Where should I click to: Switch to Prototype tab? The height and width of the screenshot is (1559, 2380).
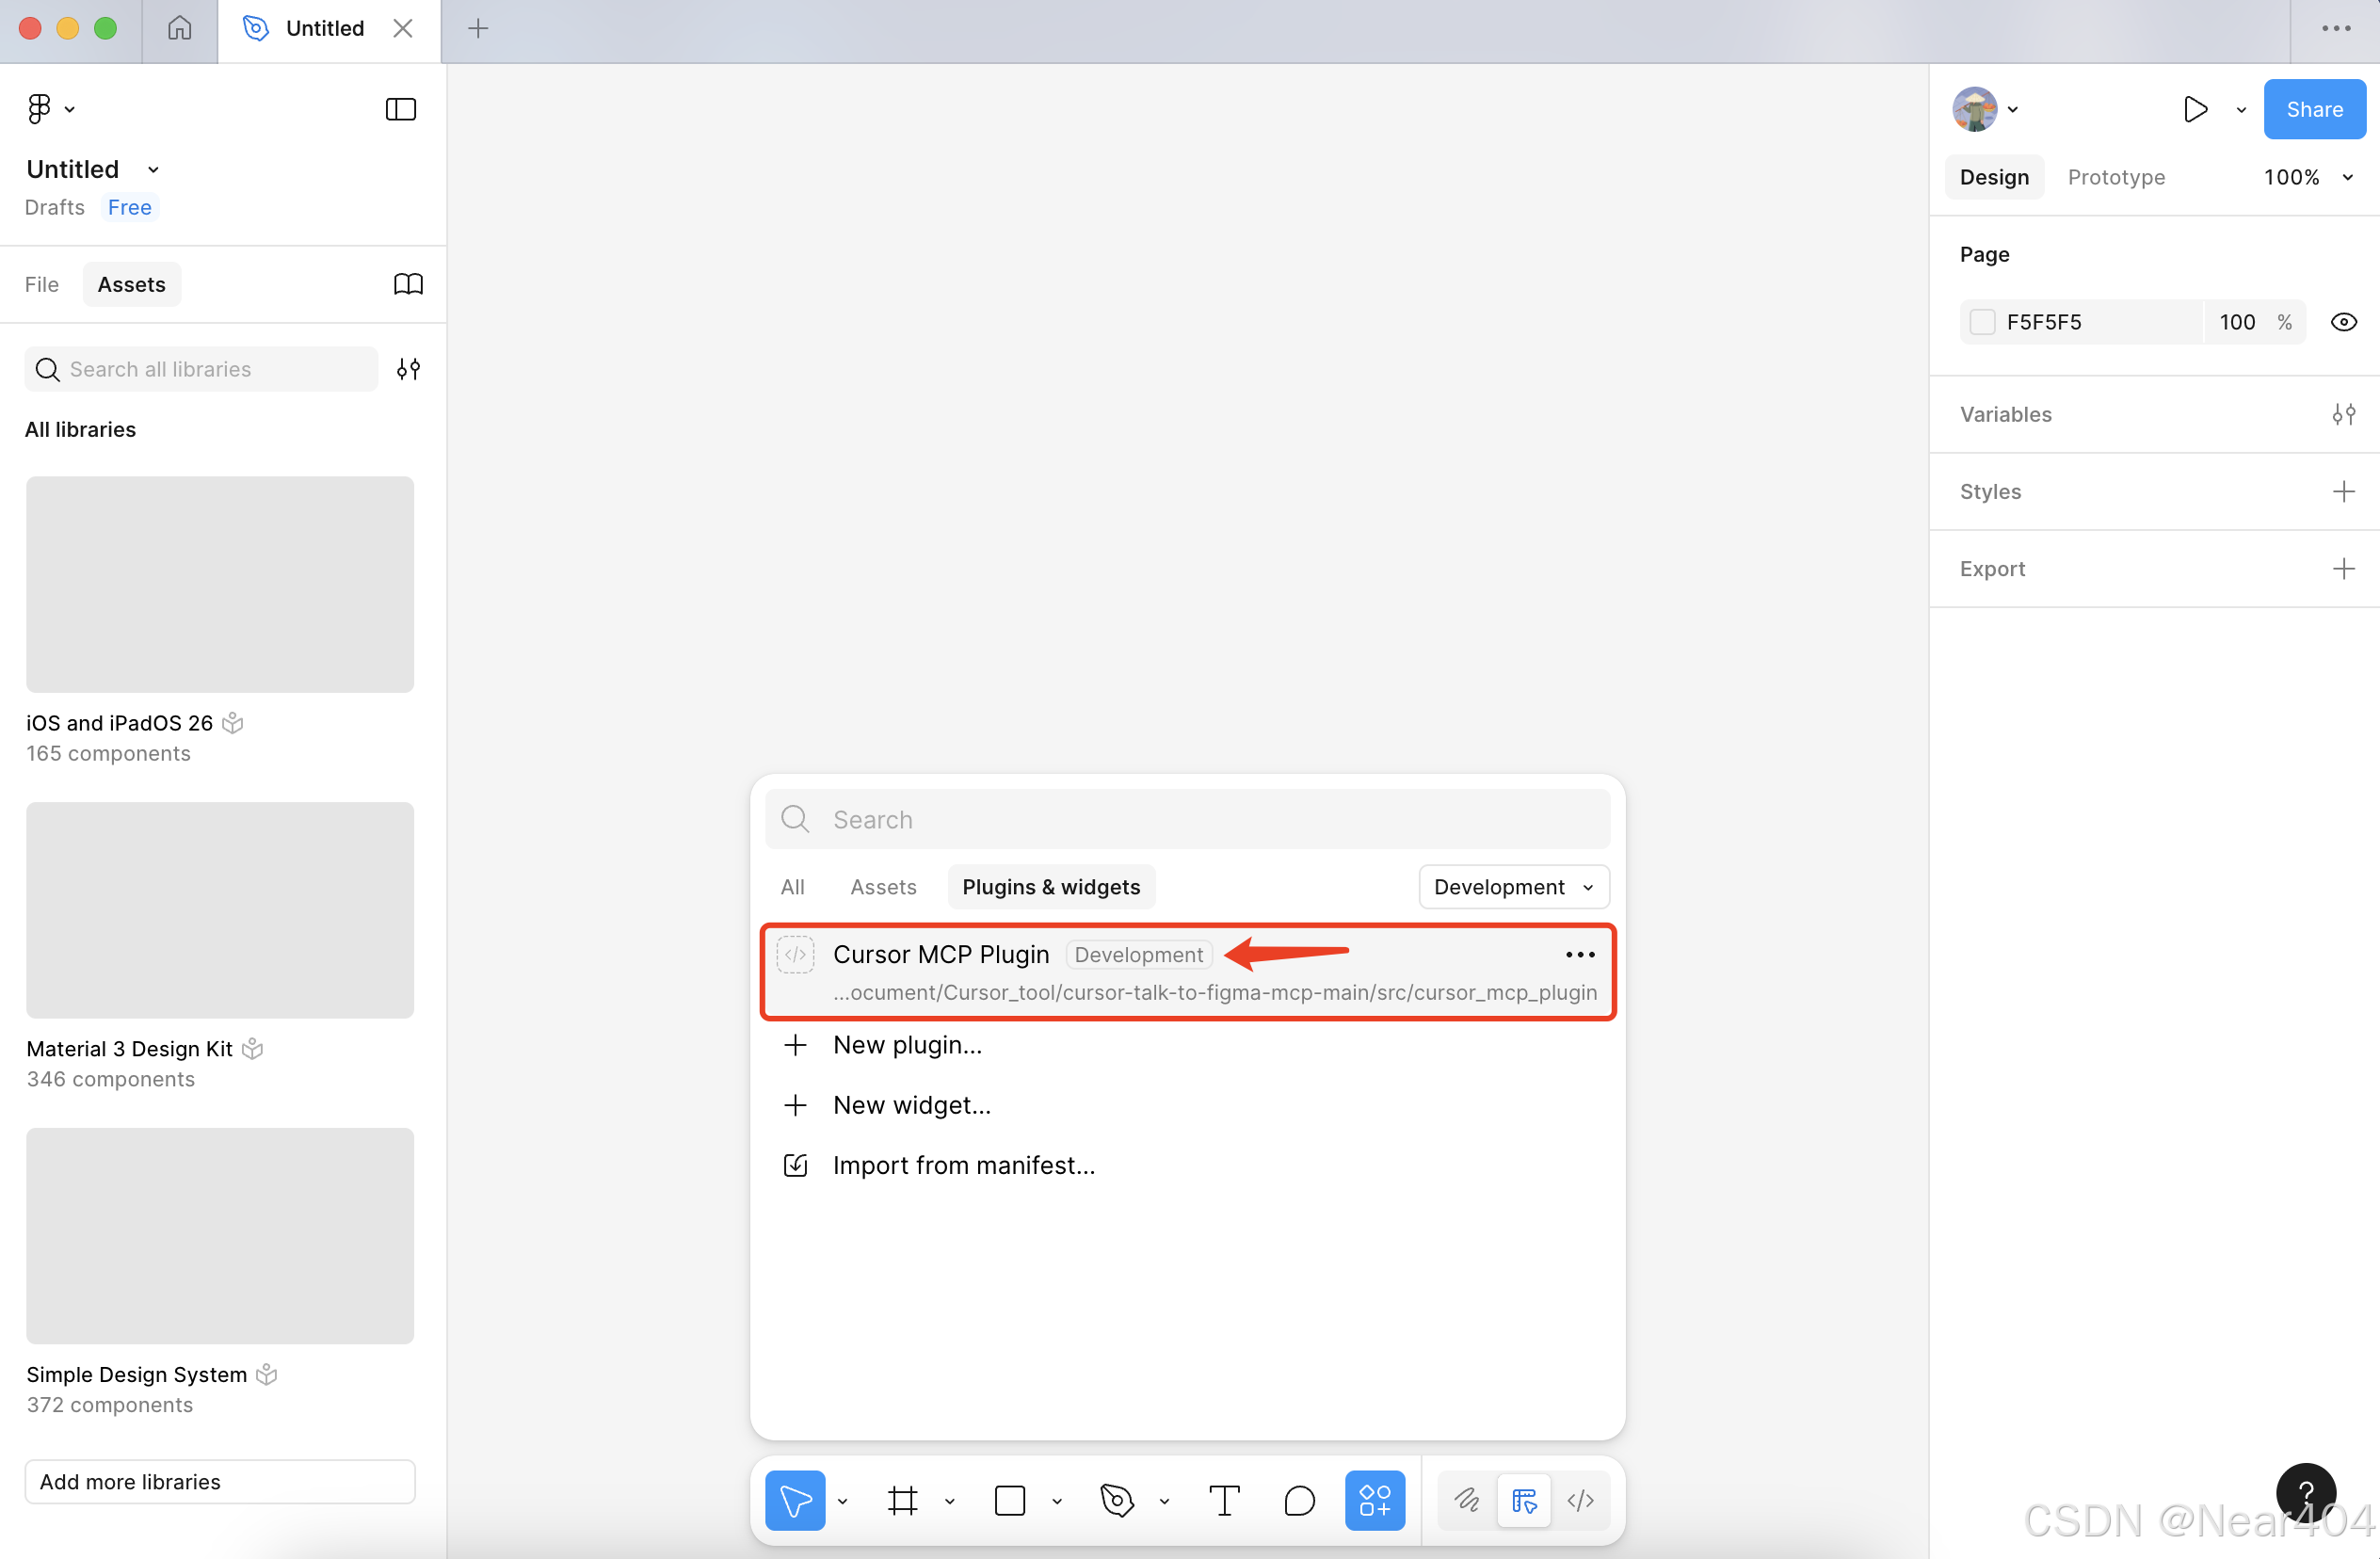point(2116,177)
